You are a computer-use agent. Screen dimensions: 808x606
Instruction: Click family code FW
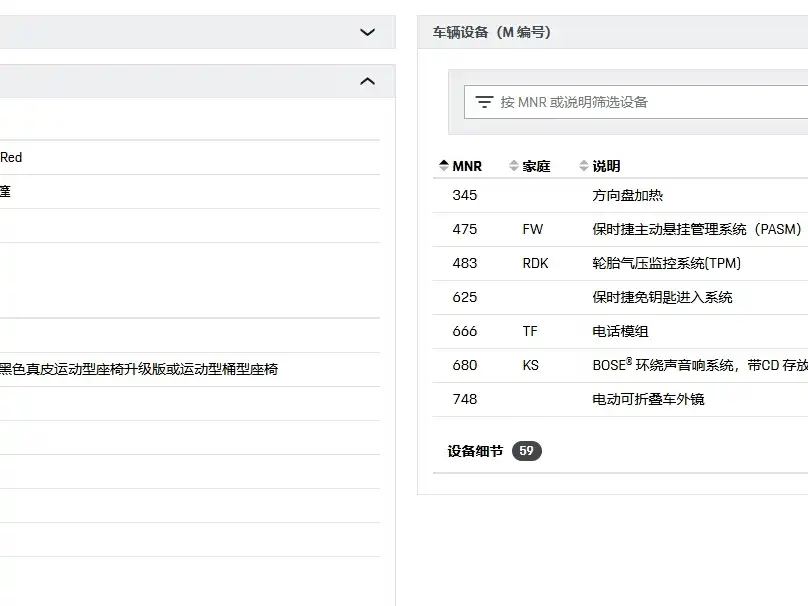click(533, 229)
